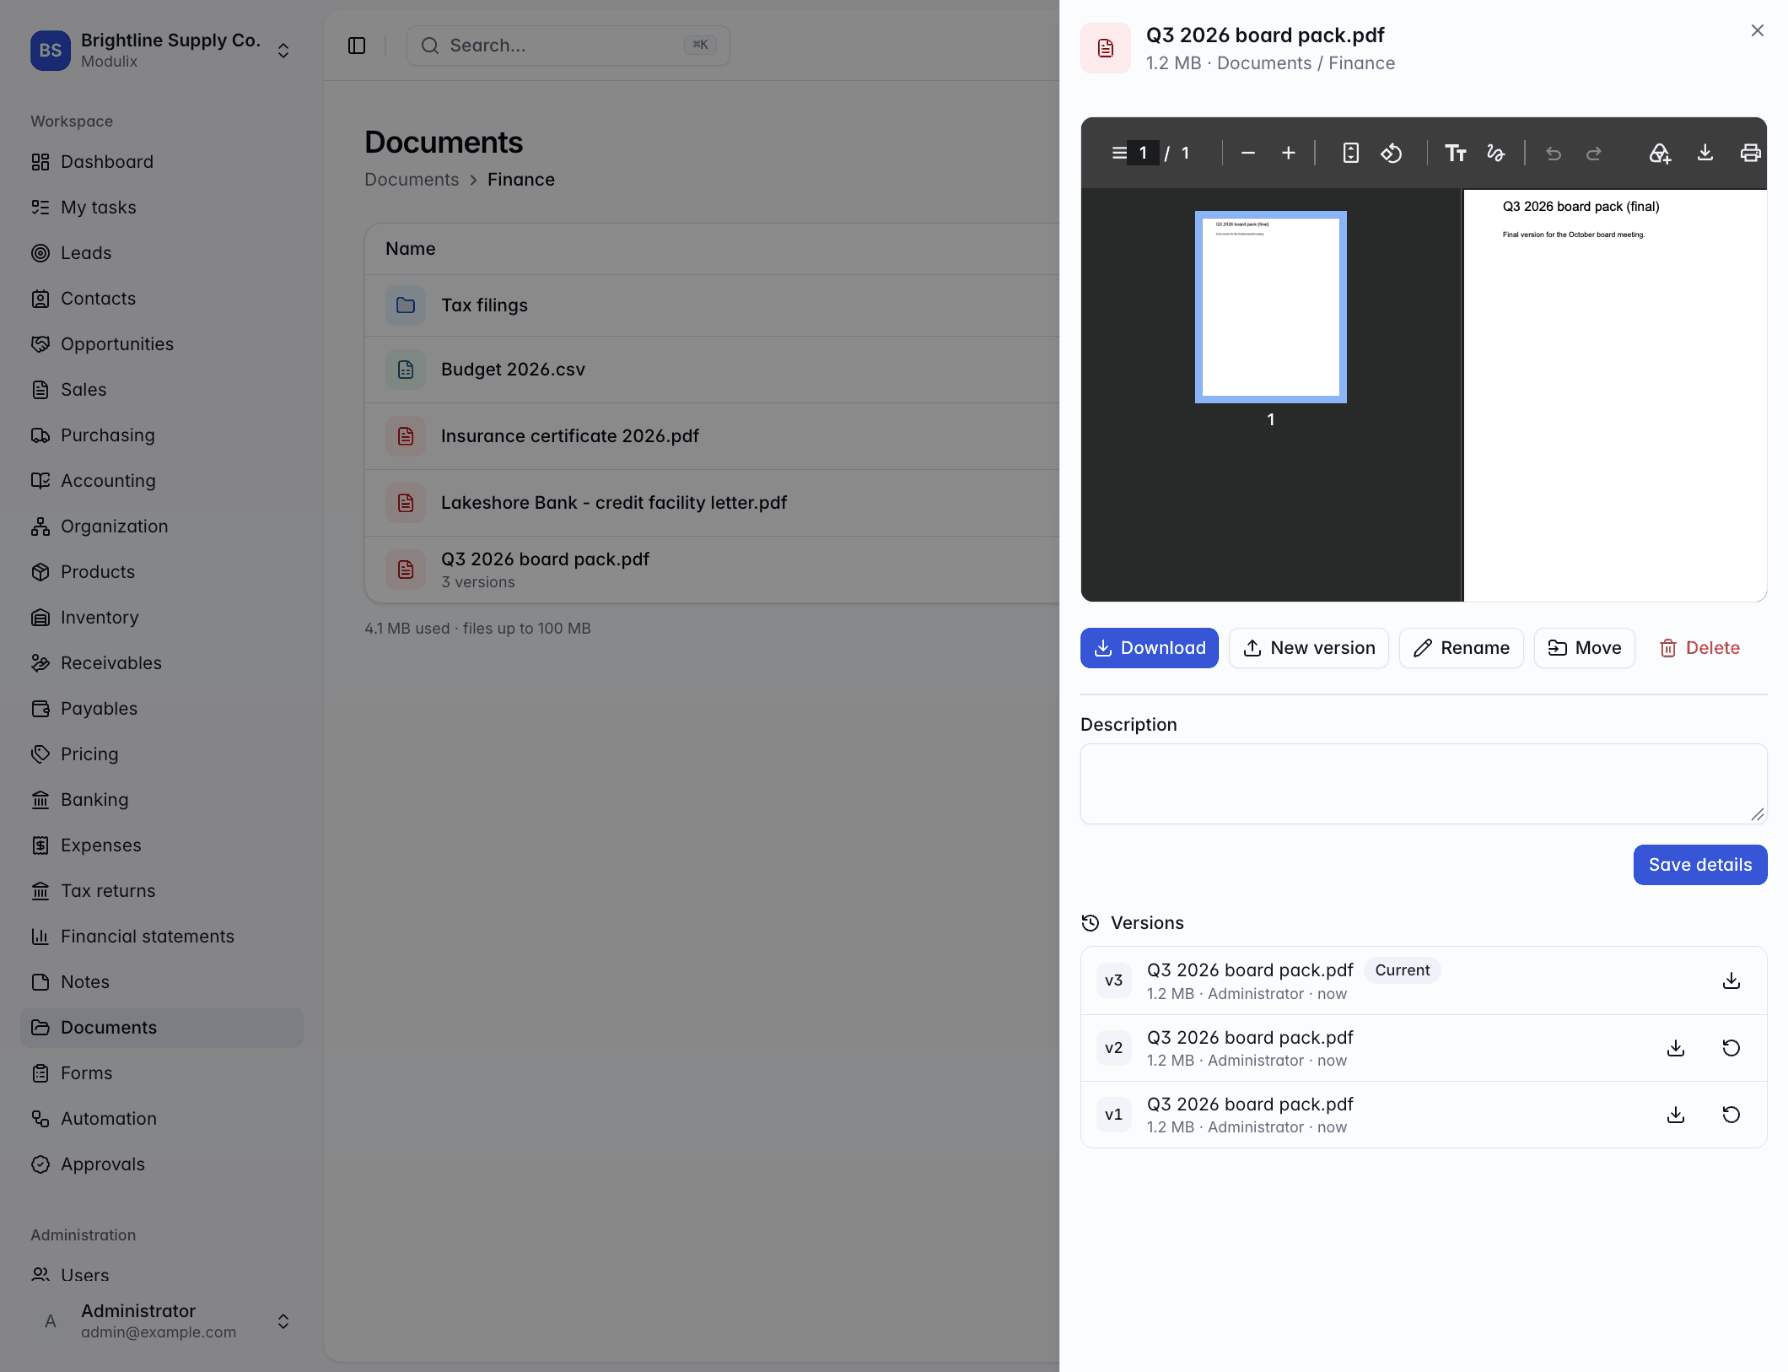Toggle the sidebar collapse icon near search

357,46
